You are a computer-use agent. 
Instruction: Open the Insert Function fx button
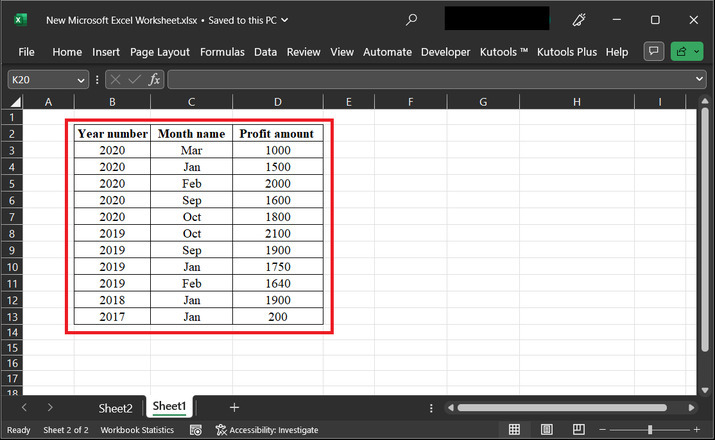(154, 80)
